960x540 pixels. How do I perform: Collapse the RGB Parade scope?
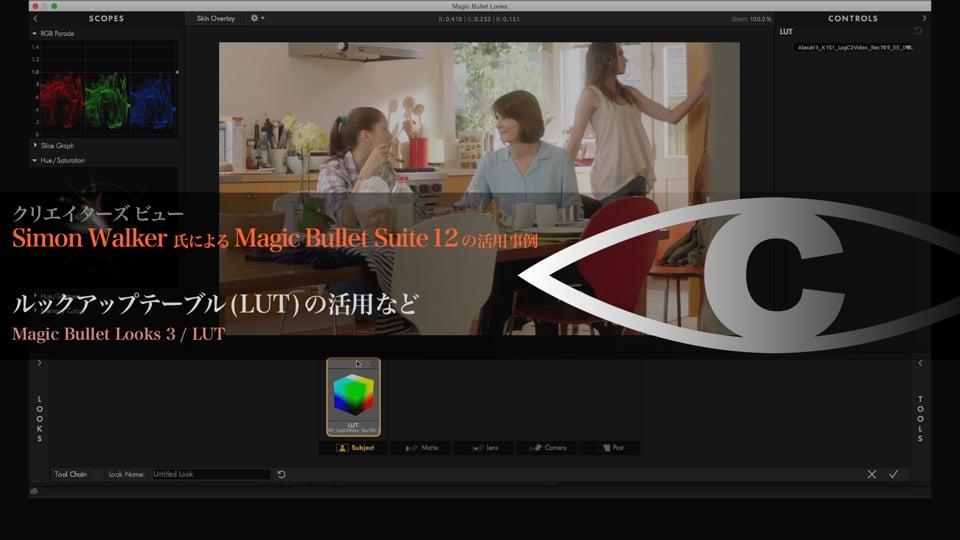[34, 34]
